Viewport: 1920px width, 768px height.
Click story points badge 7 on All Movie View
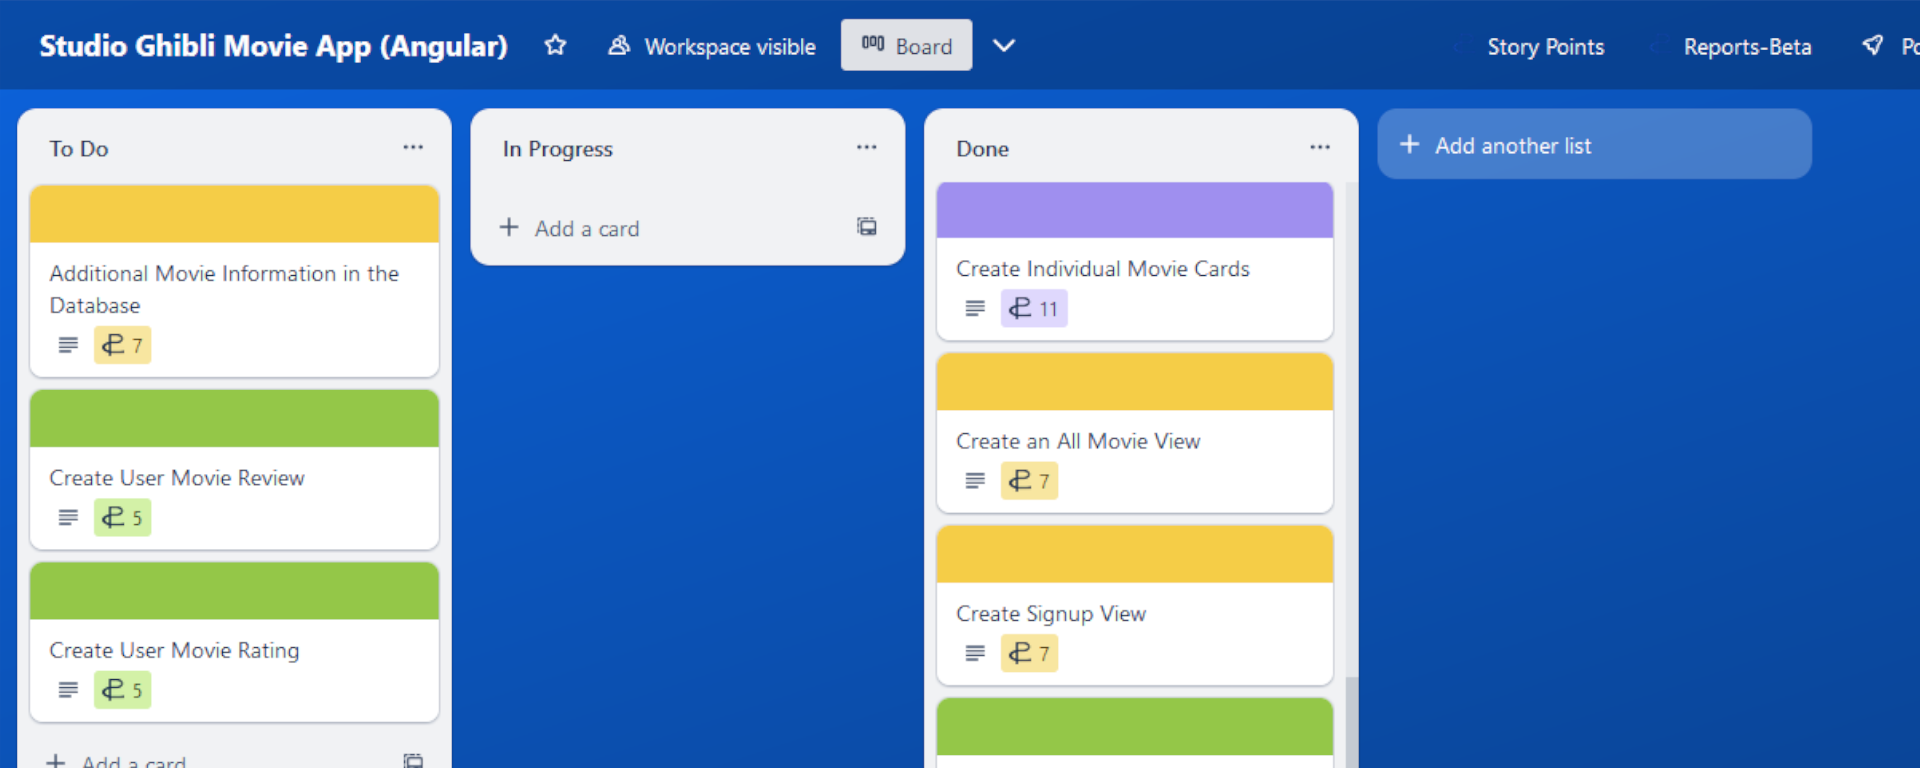[1029, 481]
